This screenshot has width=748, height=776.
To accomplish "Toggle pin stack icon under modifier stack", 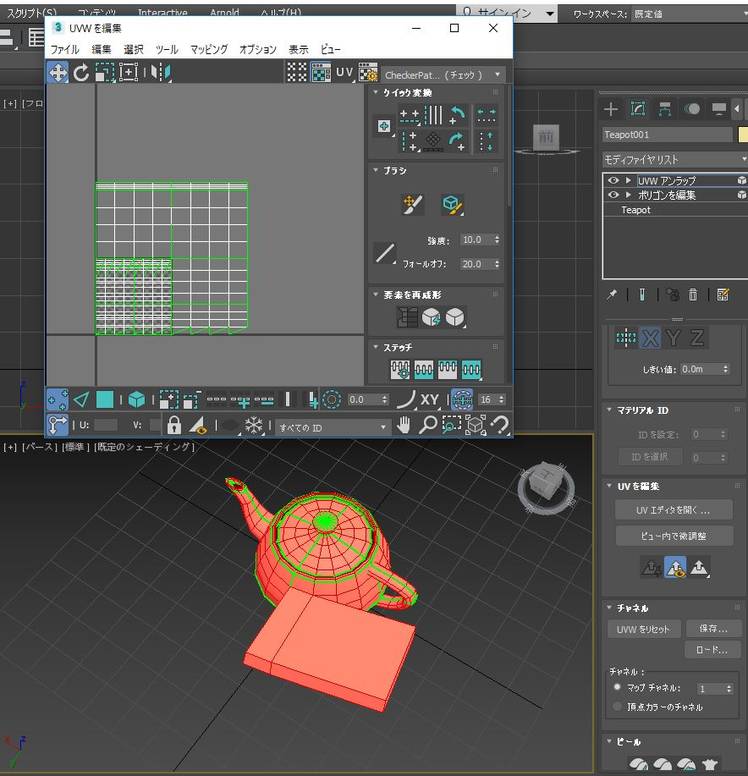I will point(612,295).
